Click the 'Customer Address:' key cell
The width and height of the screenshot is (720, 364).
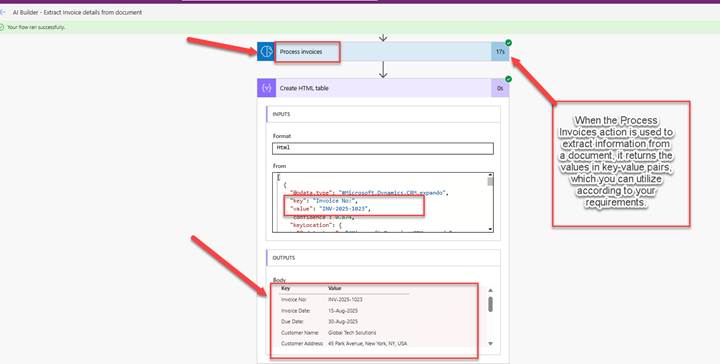coord(302,343)
